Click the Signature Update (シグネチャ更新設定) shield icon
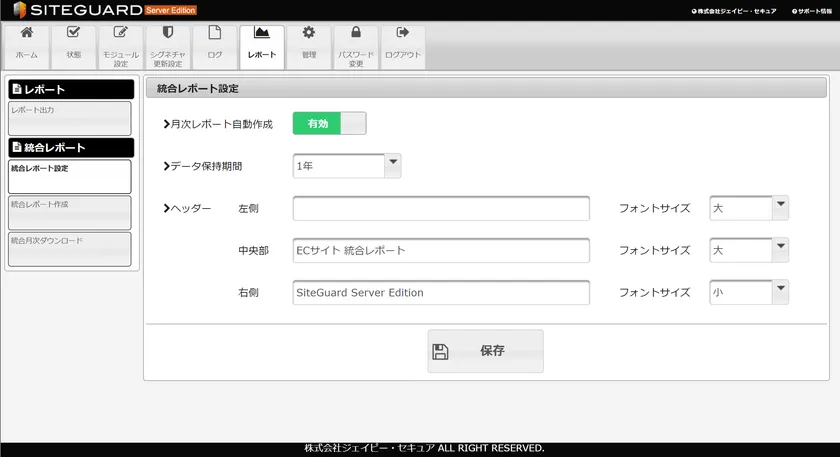 coord(167,33)
